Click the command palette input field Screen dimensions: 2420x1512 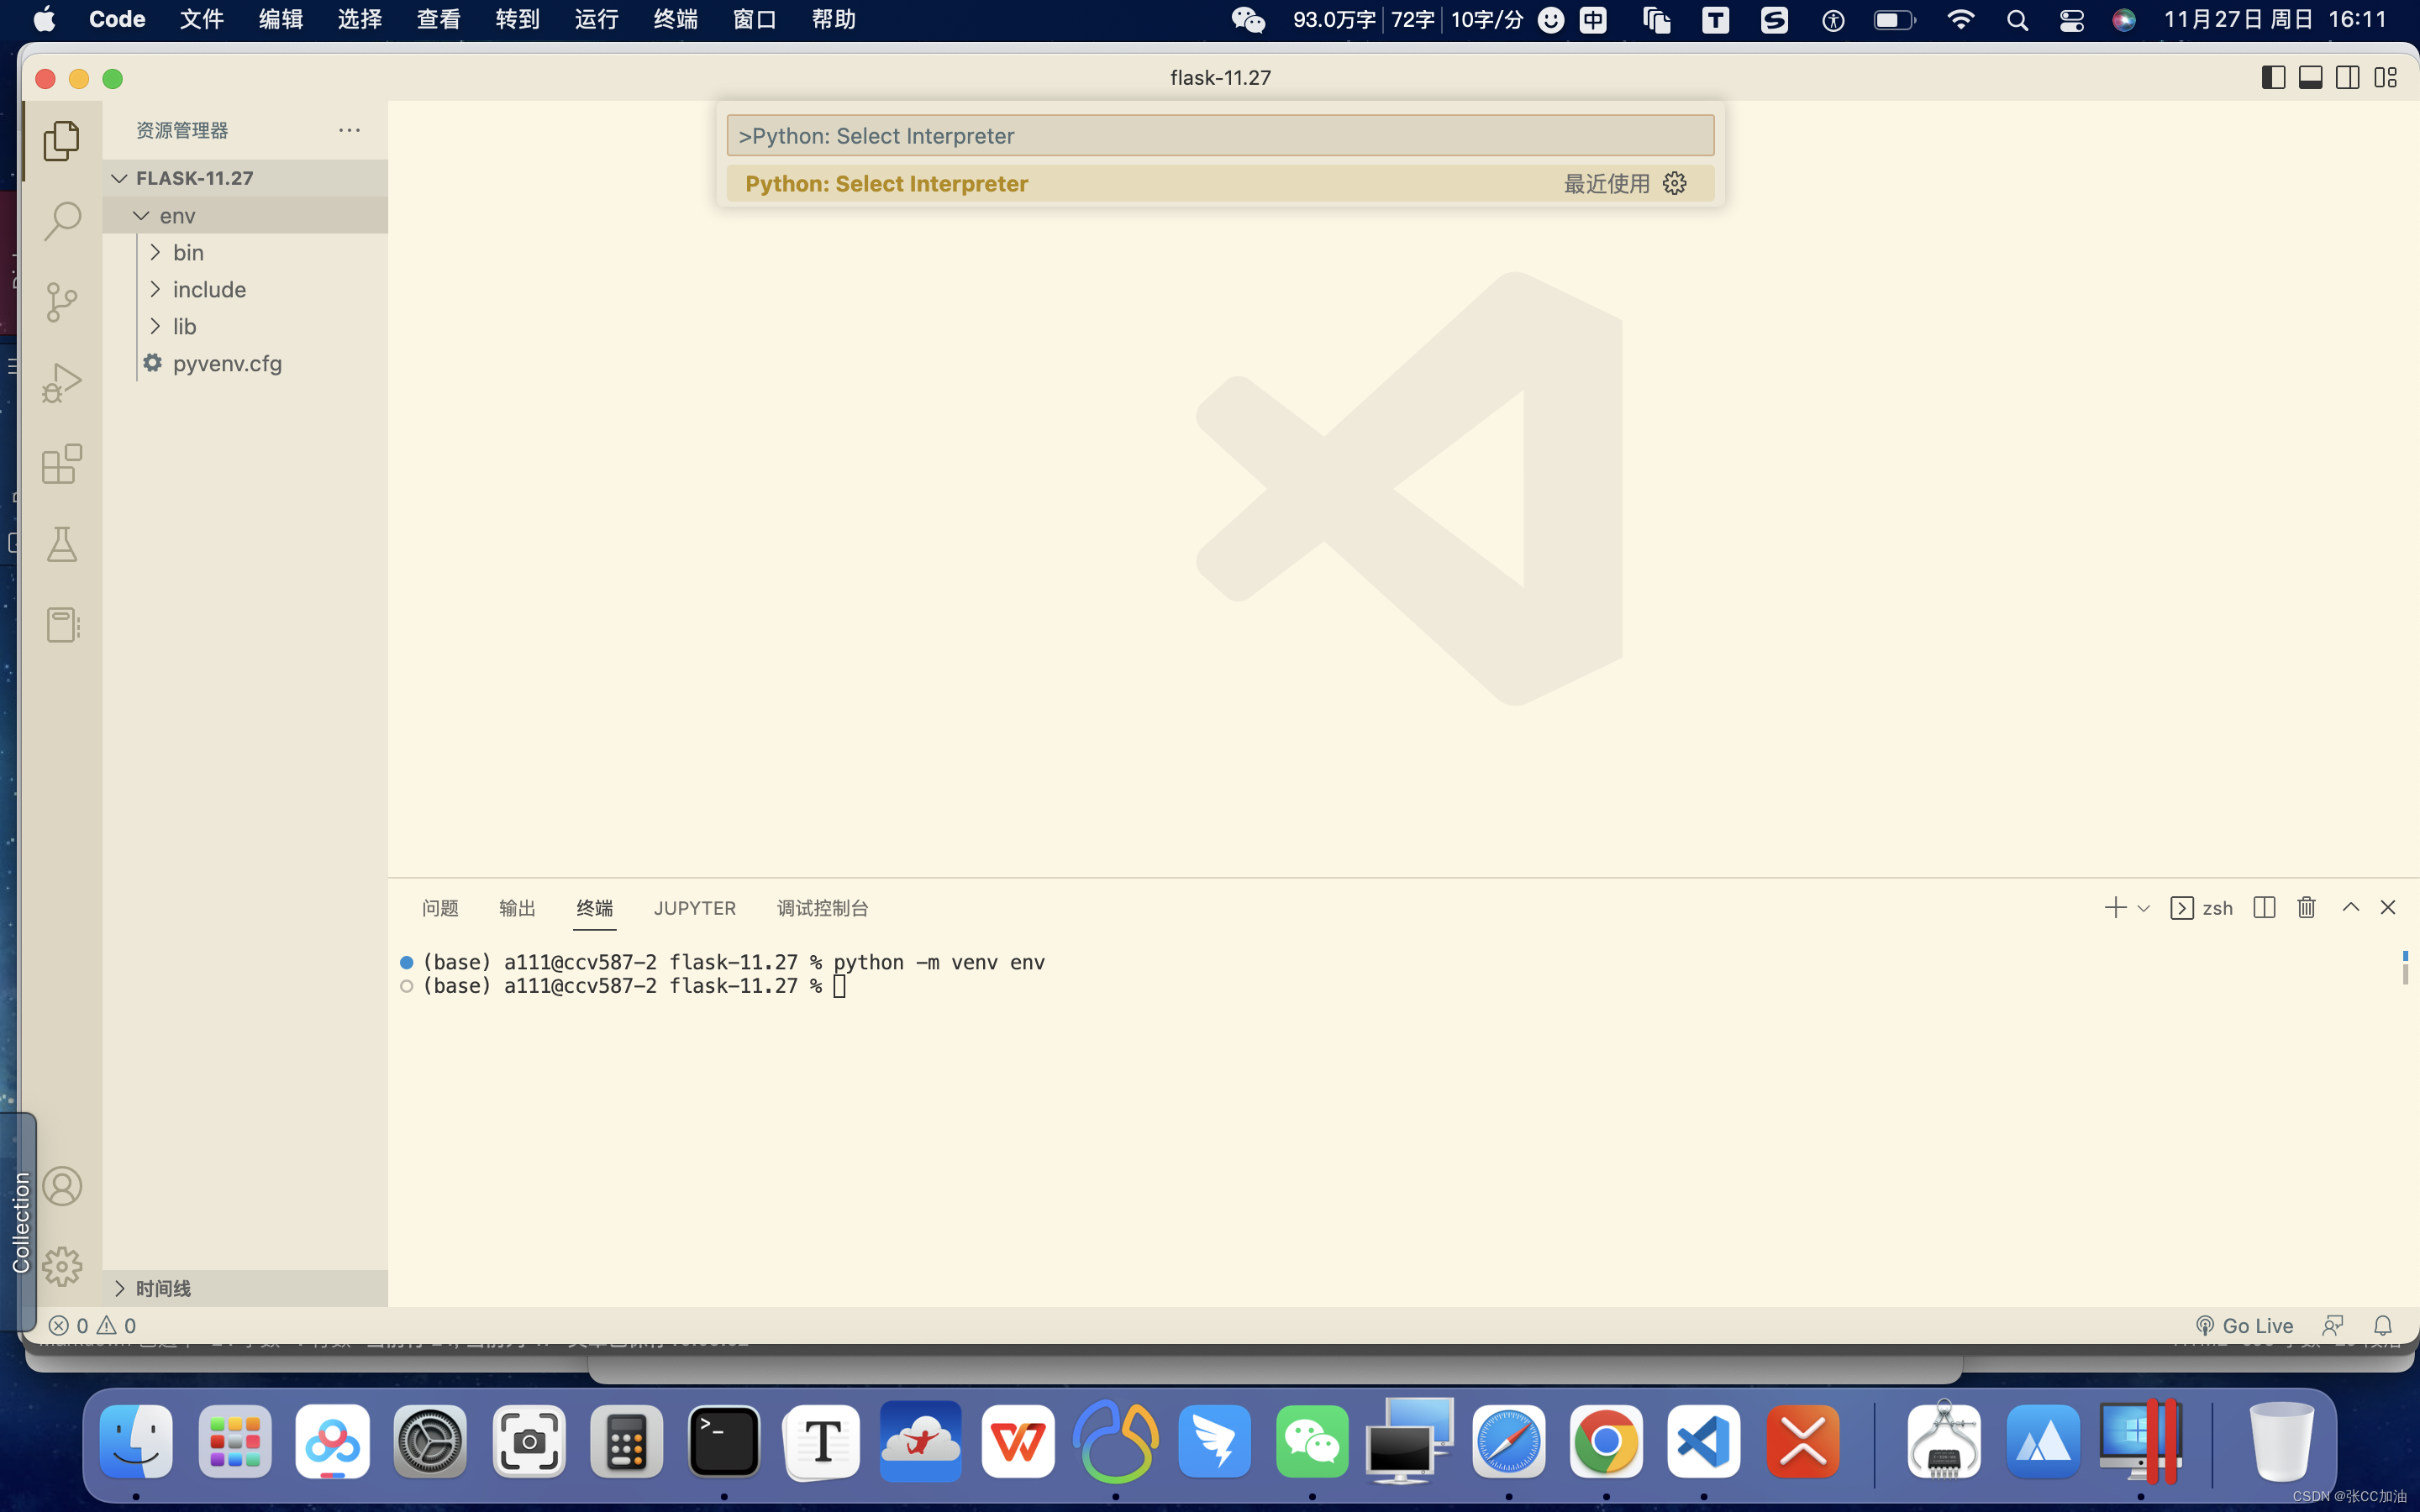pyautogui.click(x=1220, y=135)
